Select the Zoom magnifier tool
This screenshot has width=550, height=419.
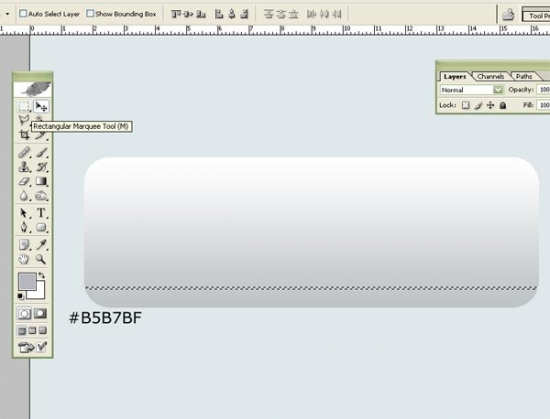point(41,259)
